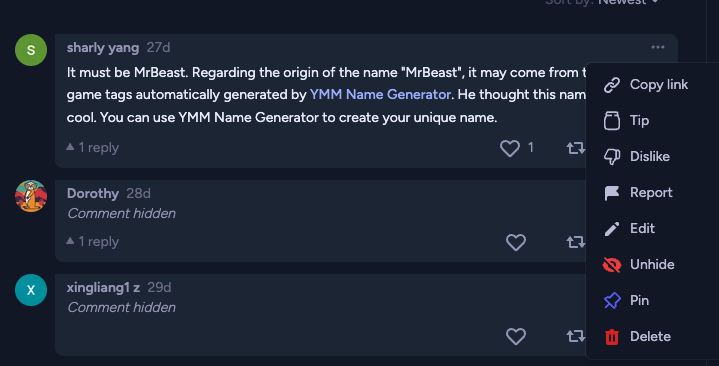Choose Copy link from the menu
The height and width of the screenshot is (366, 719).
pos(646,85)
